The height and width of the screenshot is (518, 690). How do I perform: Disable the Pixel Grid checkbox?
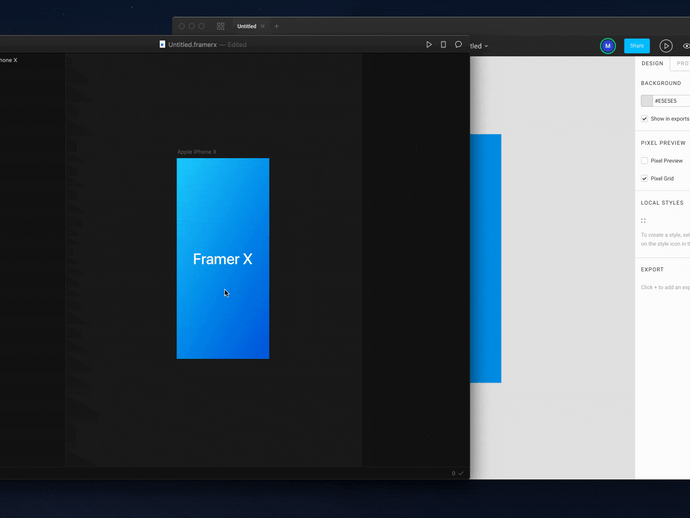point(644,178)
